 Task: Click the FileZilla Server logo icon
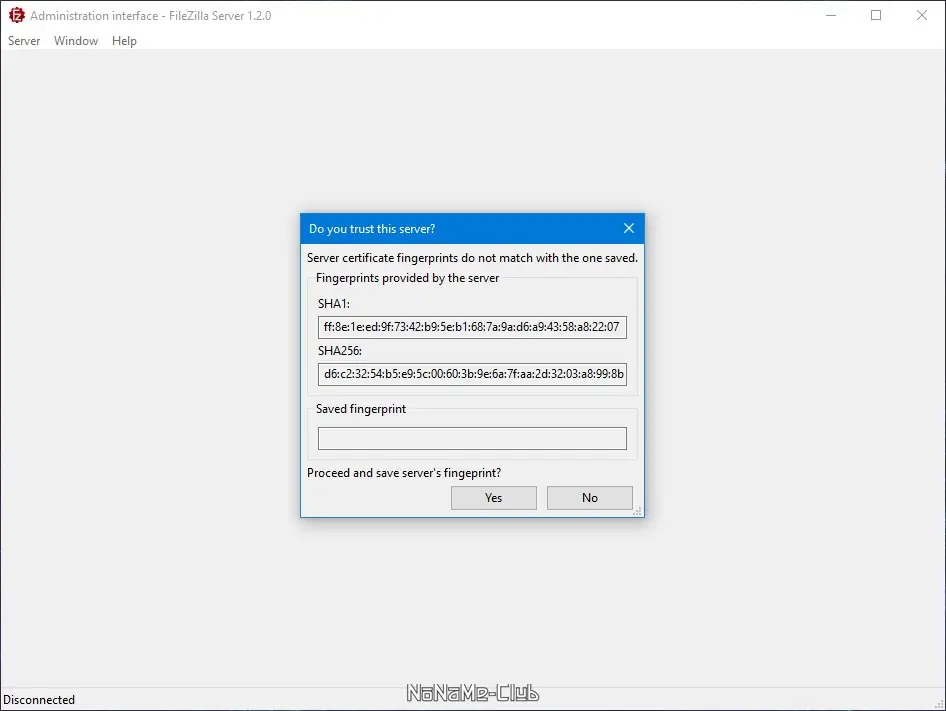(x=17, y=15)
